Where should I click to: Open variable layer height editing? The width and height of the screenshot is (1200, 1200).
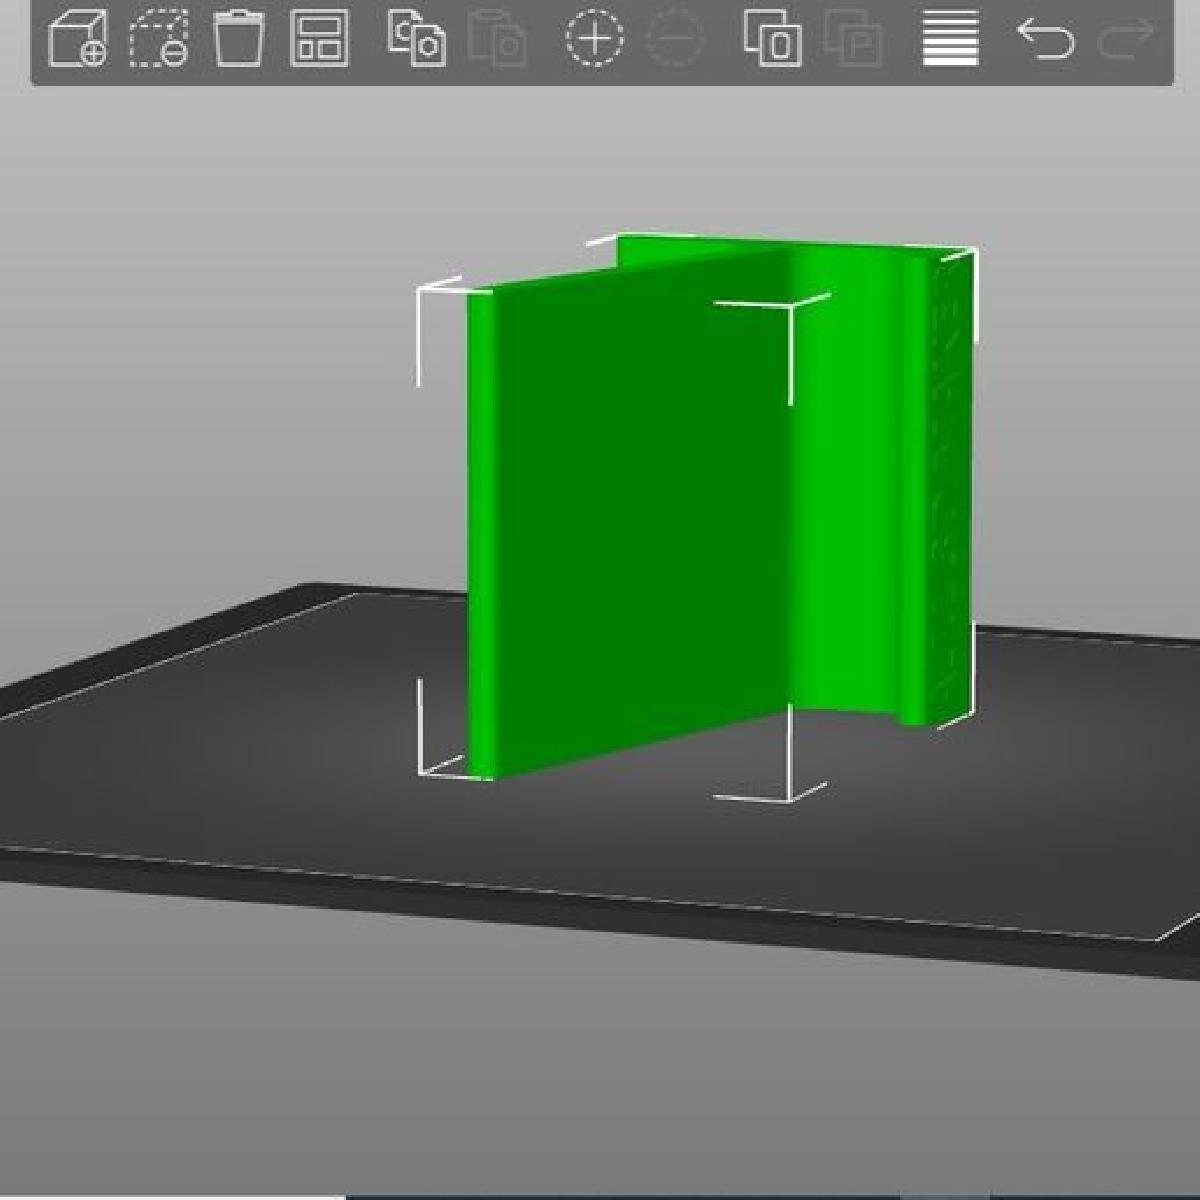(x=949, y=40)
